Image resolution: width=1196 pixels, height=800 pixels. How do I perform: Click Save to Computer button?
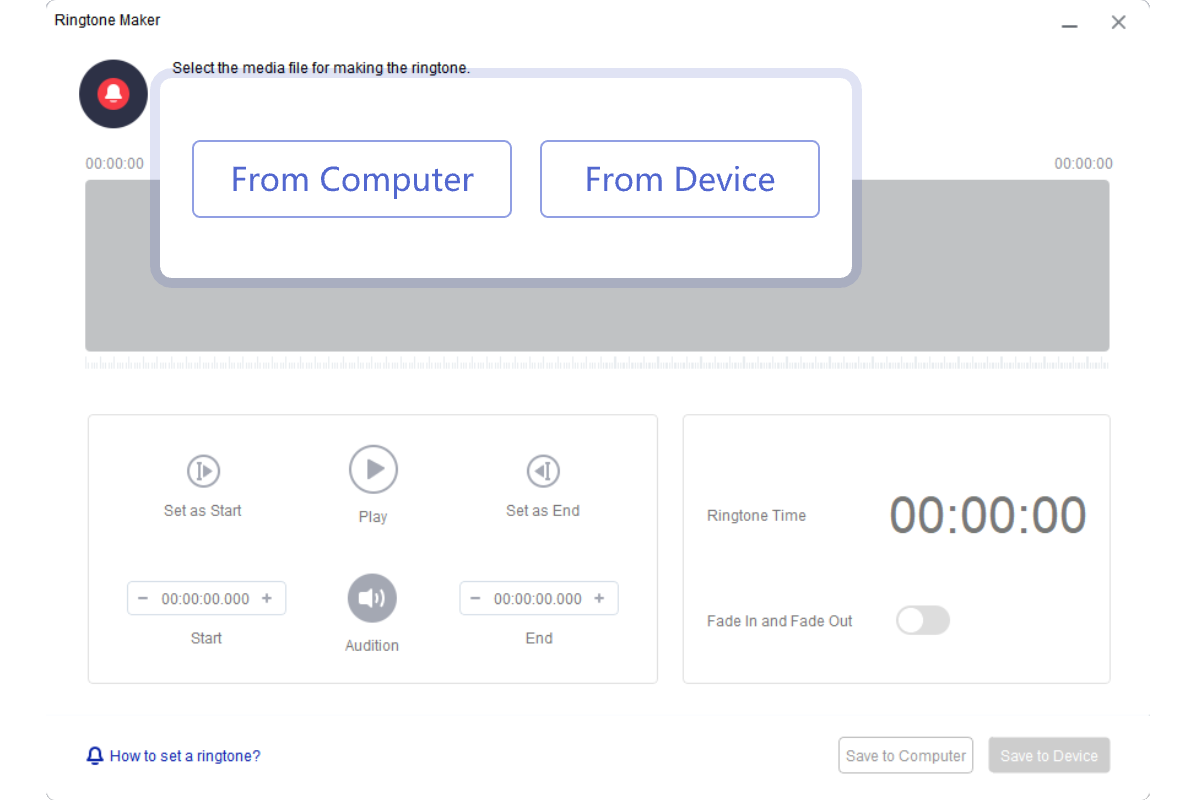pyautogui.click(x=906, y=756)
